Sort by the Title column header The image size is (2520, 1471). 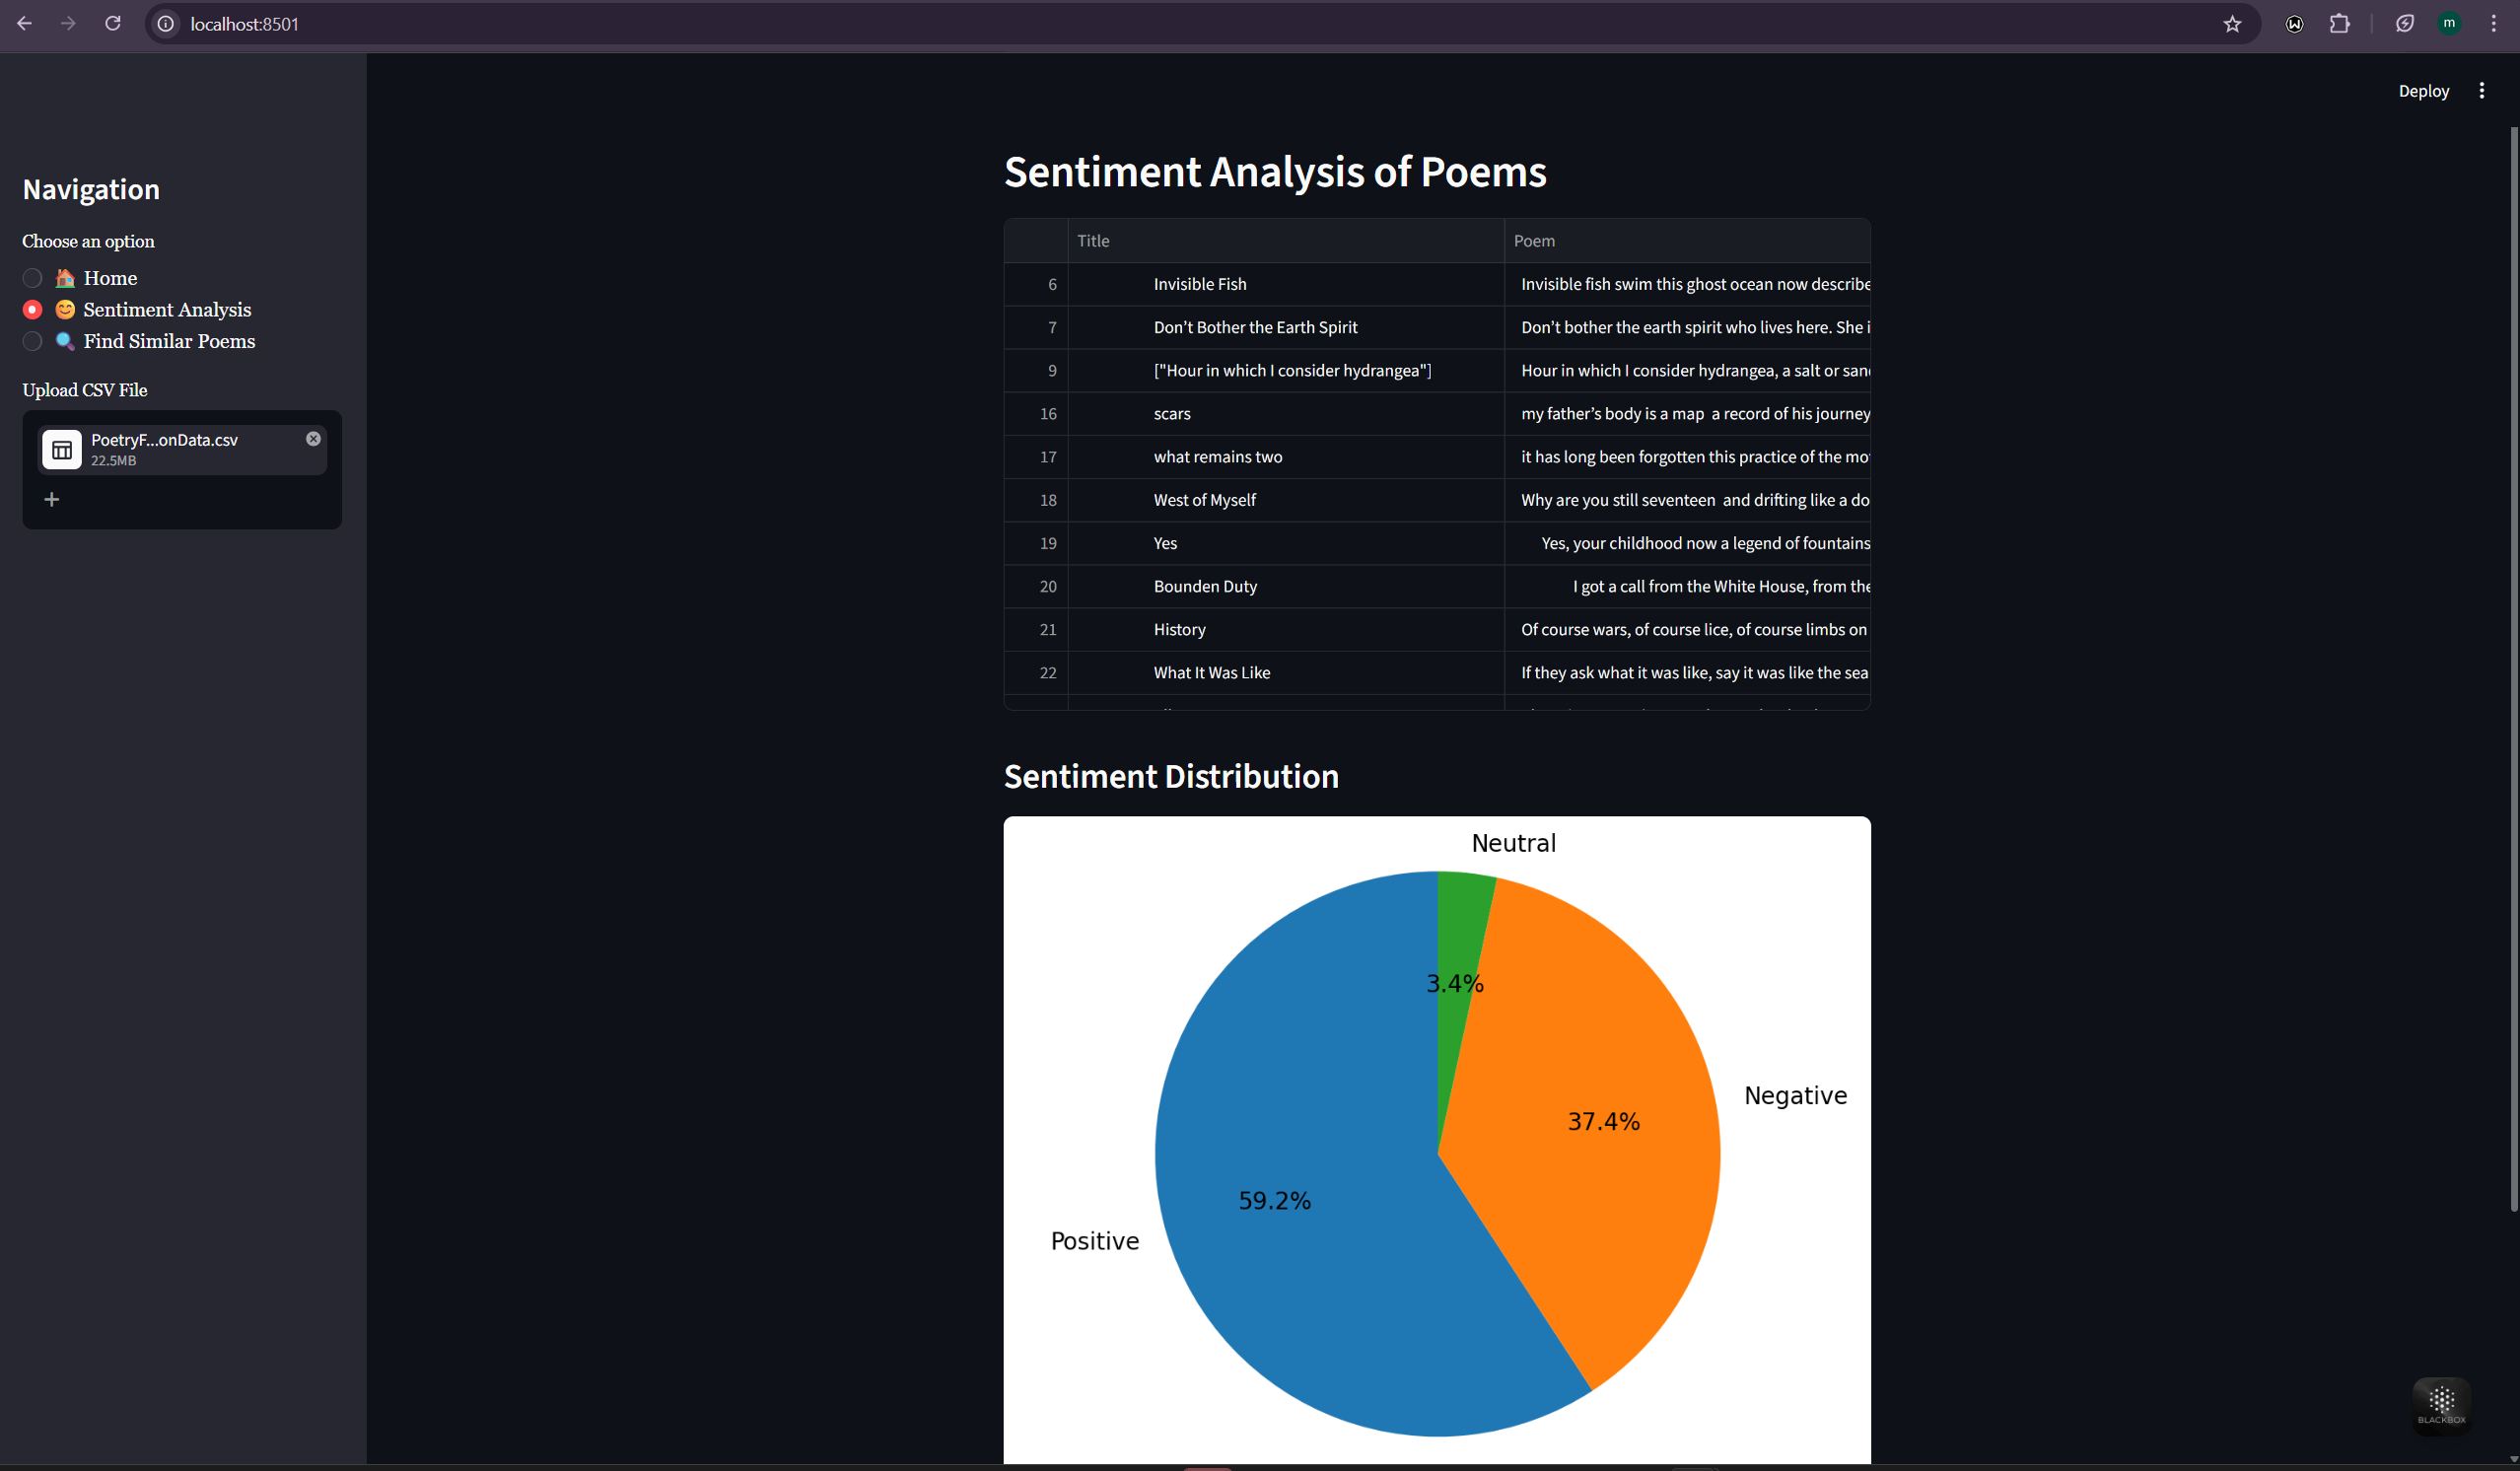[x=1286, y=241]
